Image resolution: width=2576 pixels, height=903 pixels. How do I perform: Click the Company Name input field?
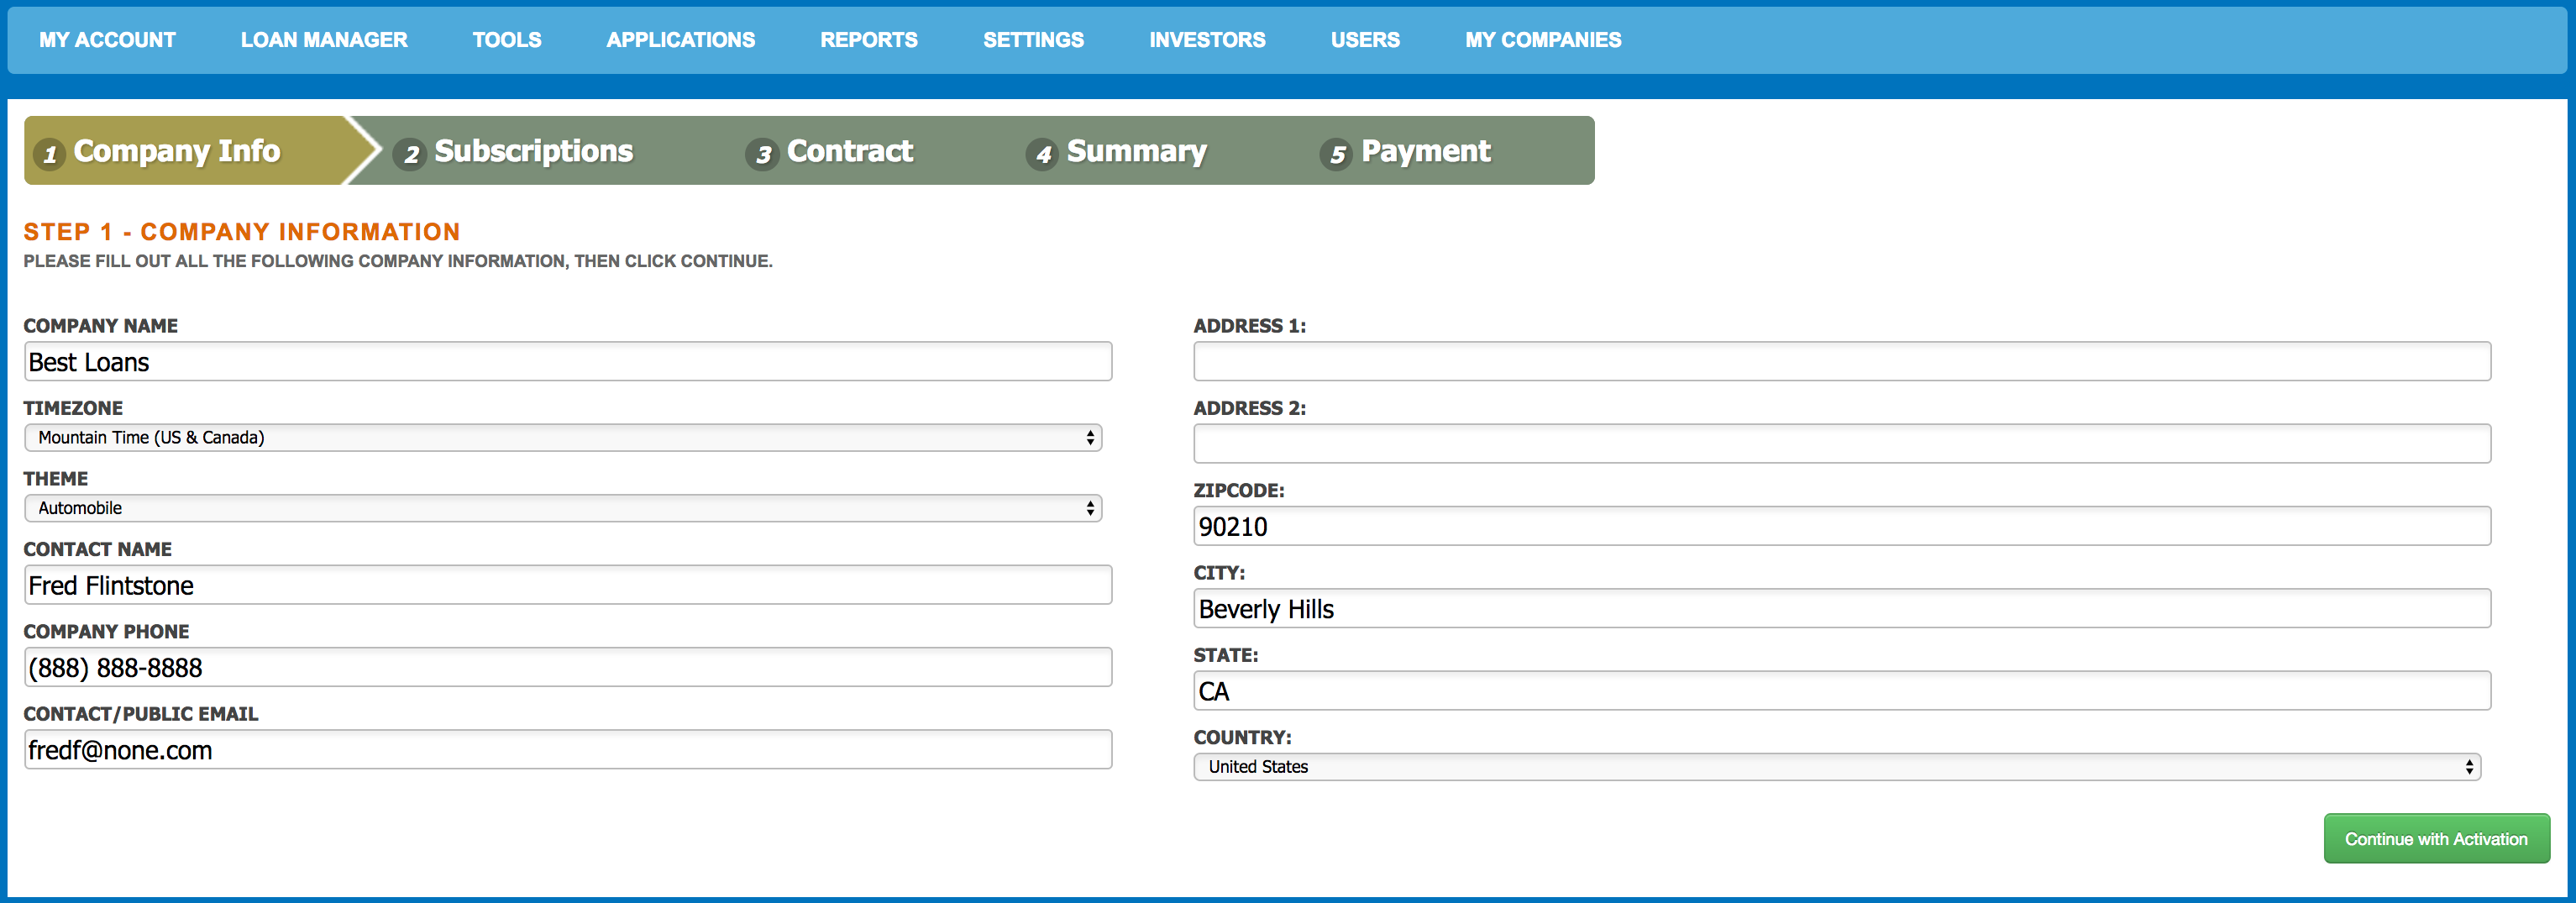click(x=568, y=362)
